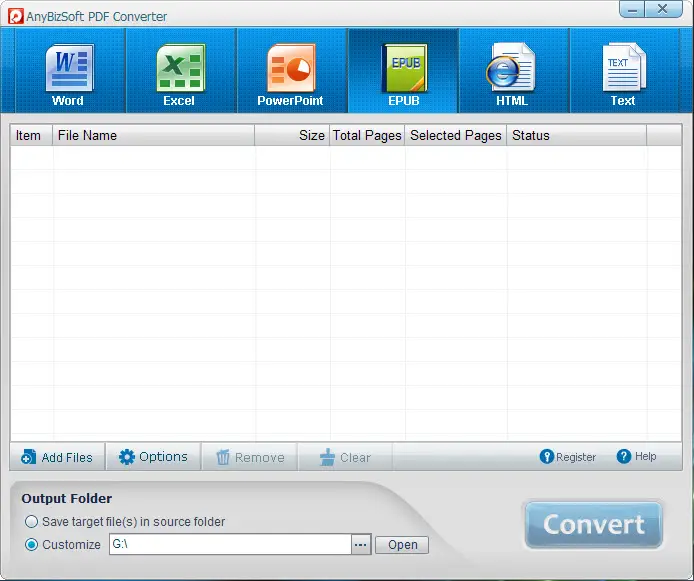Click the Size column header
Image resolution: width=694 pixels, height=581 pixels.
click(x=292, y=135)
